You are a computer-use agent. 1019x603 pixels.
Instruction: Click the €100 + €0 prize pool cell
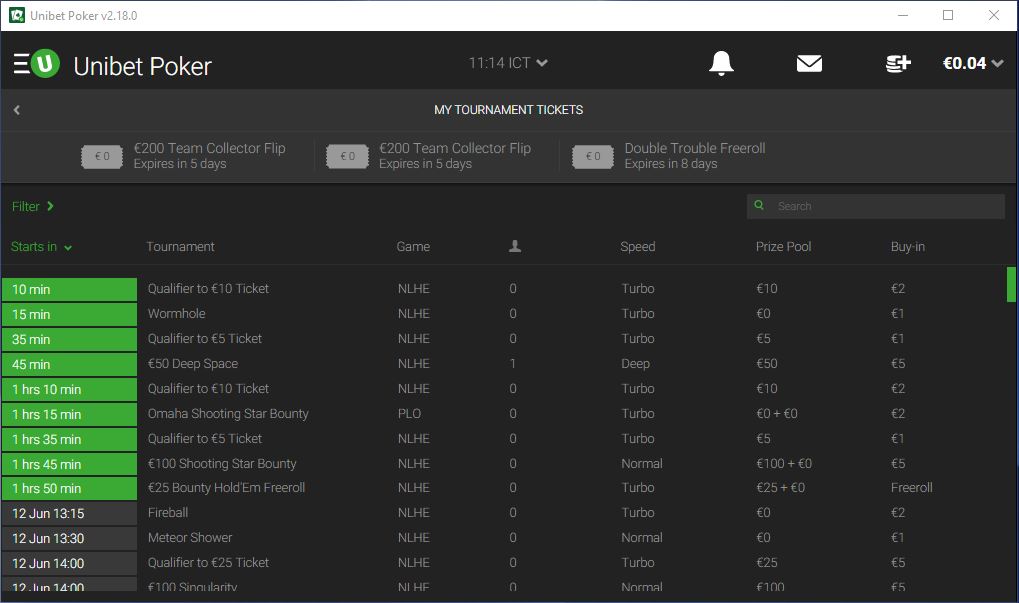tap(784, 464)
